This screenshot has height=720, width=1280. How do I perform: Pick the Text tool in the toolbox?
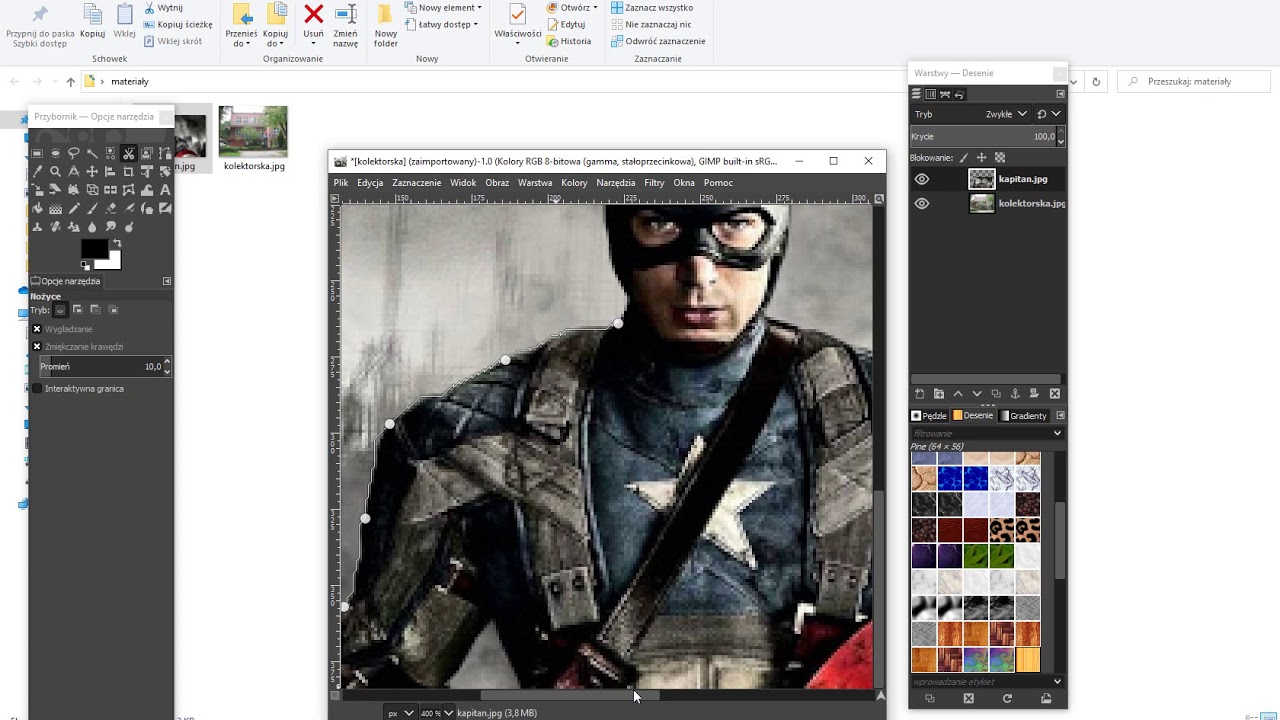tap(165, 190)
